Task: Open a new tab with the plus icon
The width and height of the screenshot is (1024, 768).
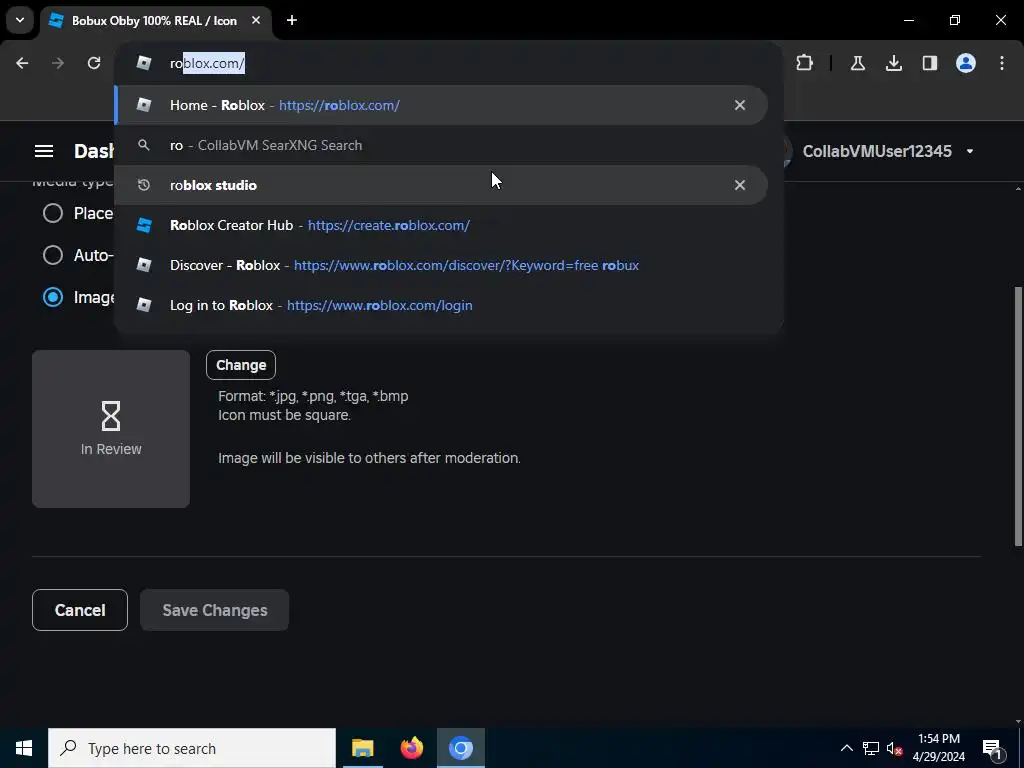Action: coord(292,20)
